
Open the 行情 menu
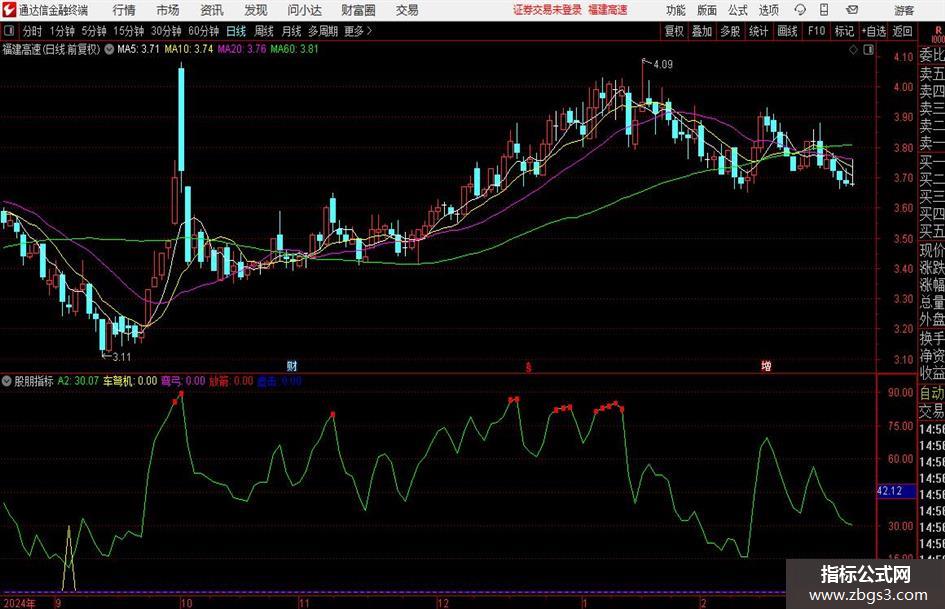pos(124,10)
